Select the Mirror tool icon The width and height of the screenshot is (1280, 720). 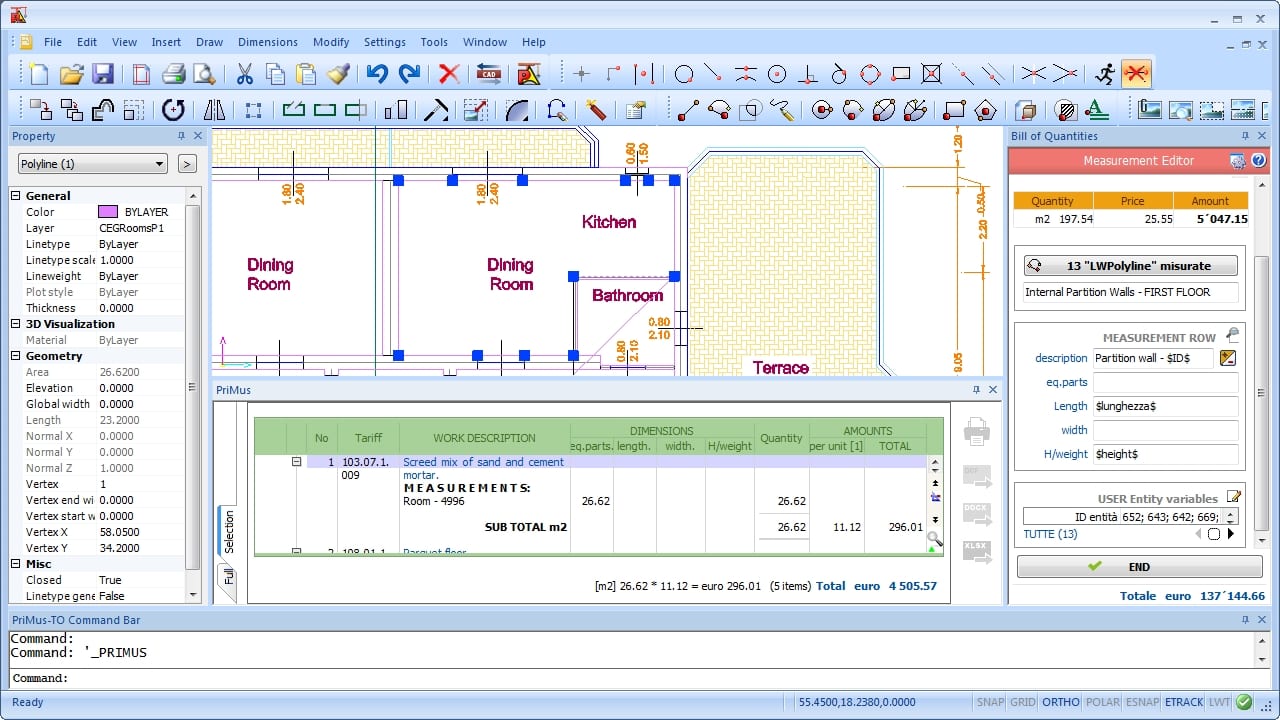(214, 110)
